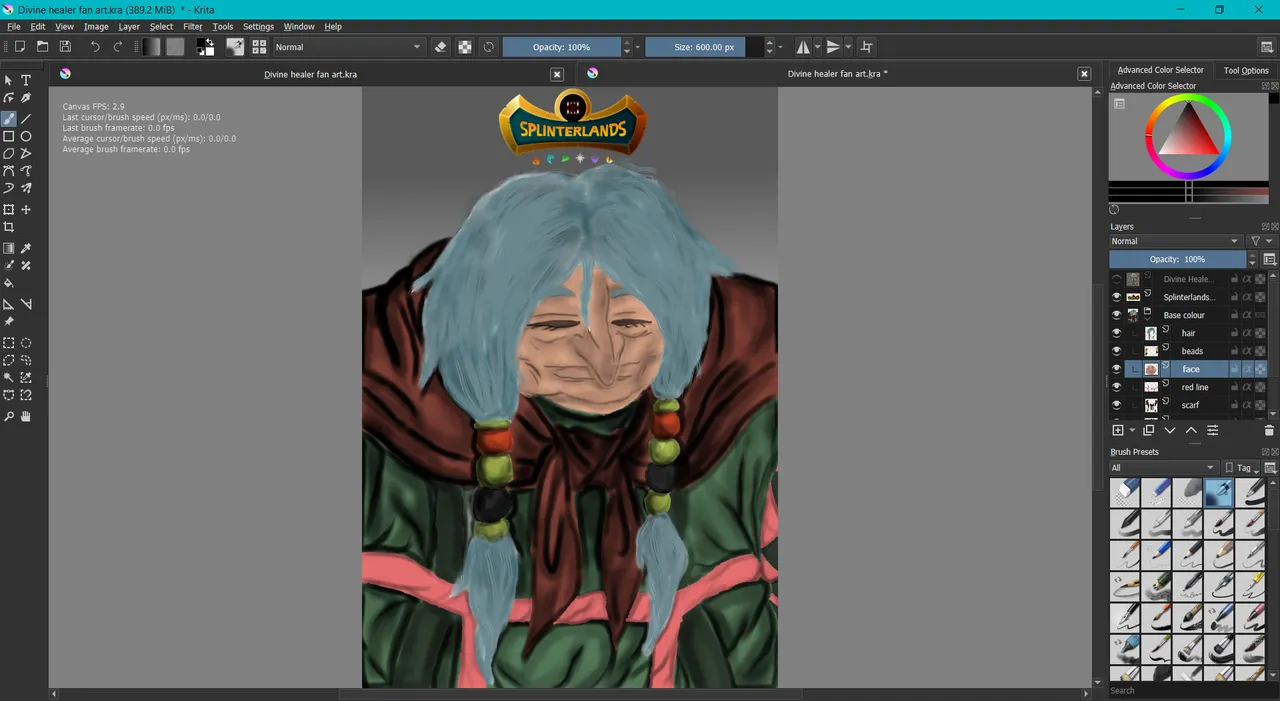Hide the hair layer

coord(1116,333)
